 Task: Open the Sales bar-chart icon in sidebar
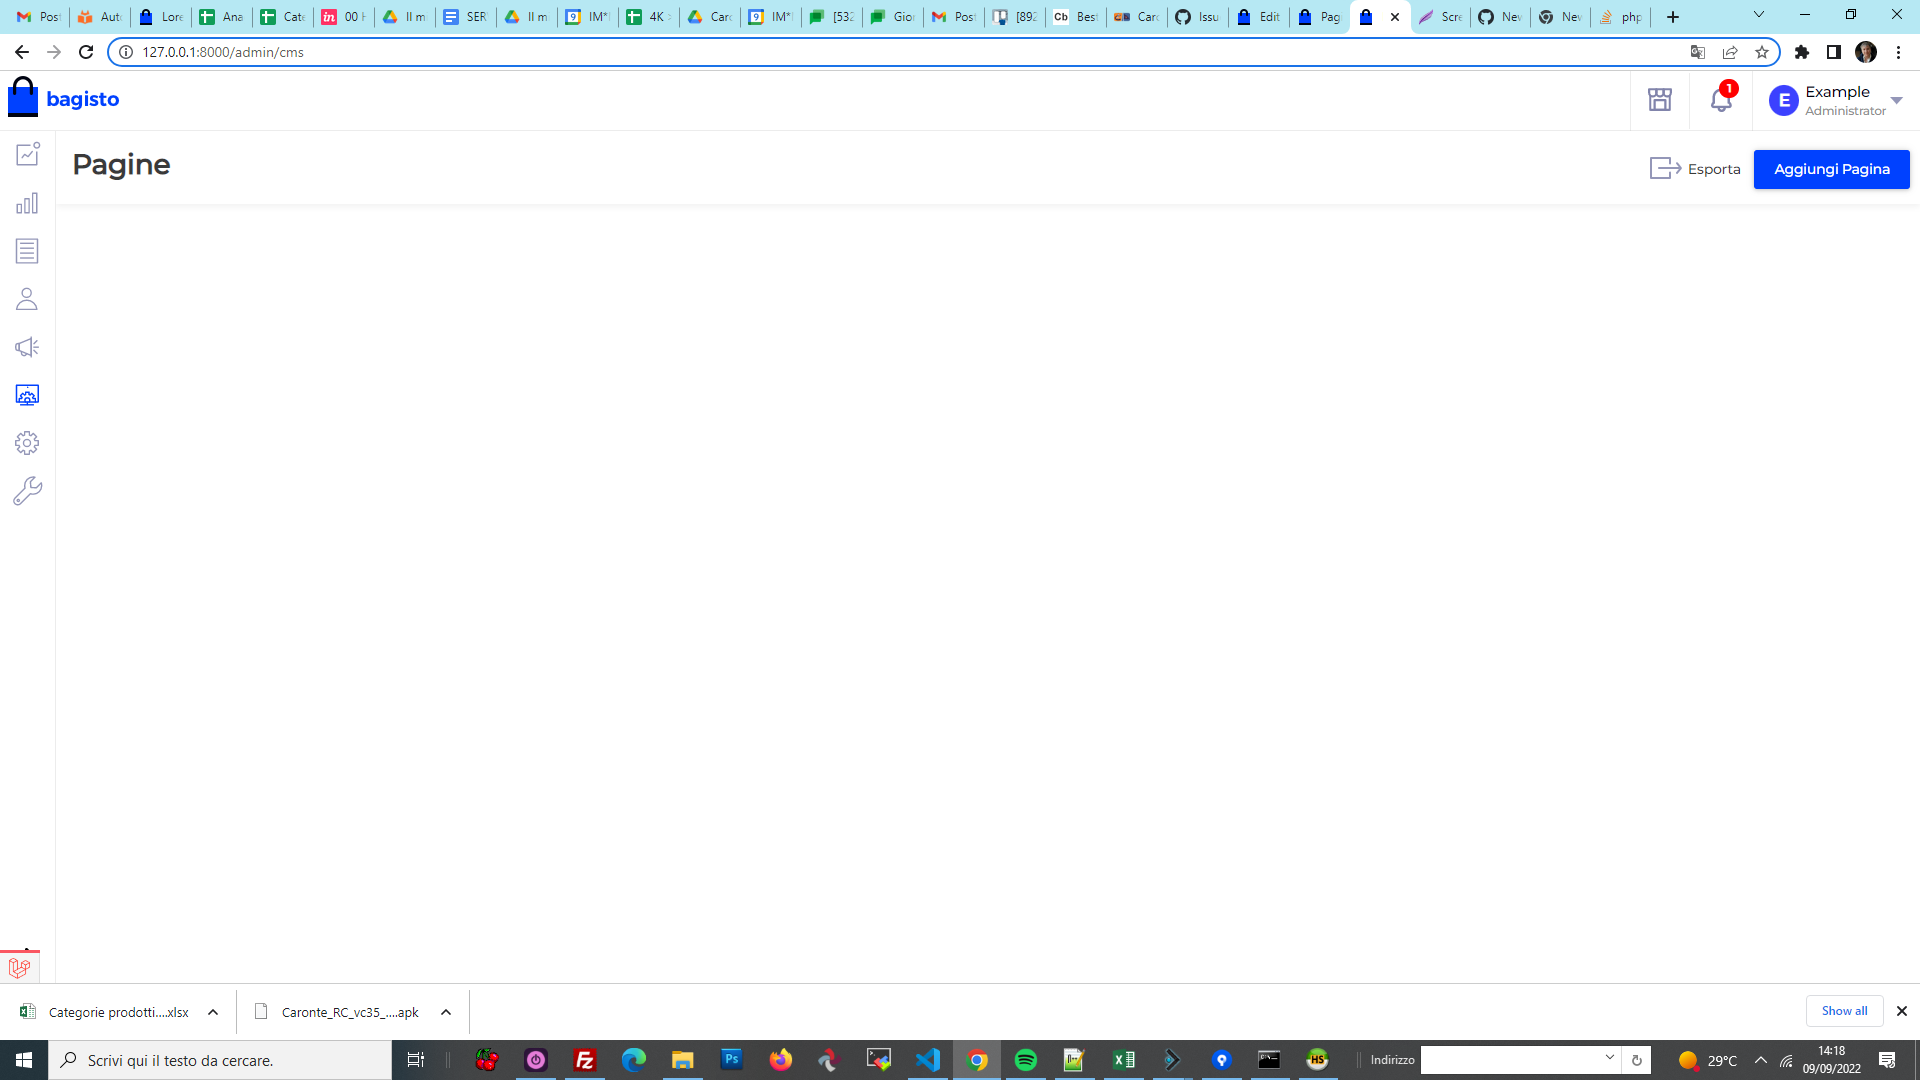(26, 203)
